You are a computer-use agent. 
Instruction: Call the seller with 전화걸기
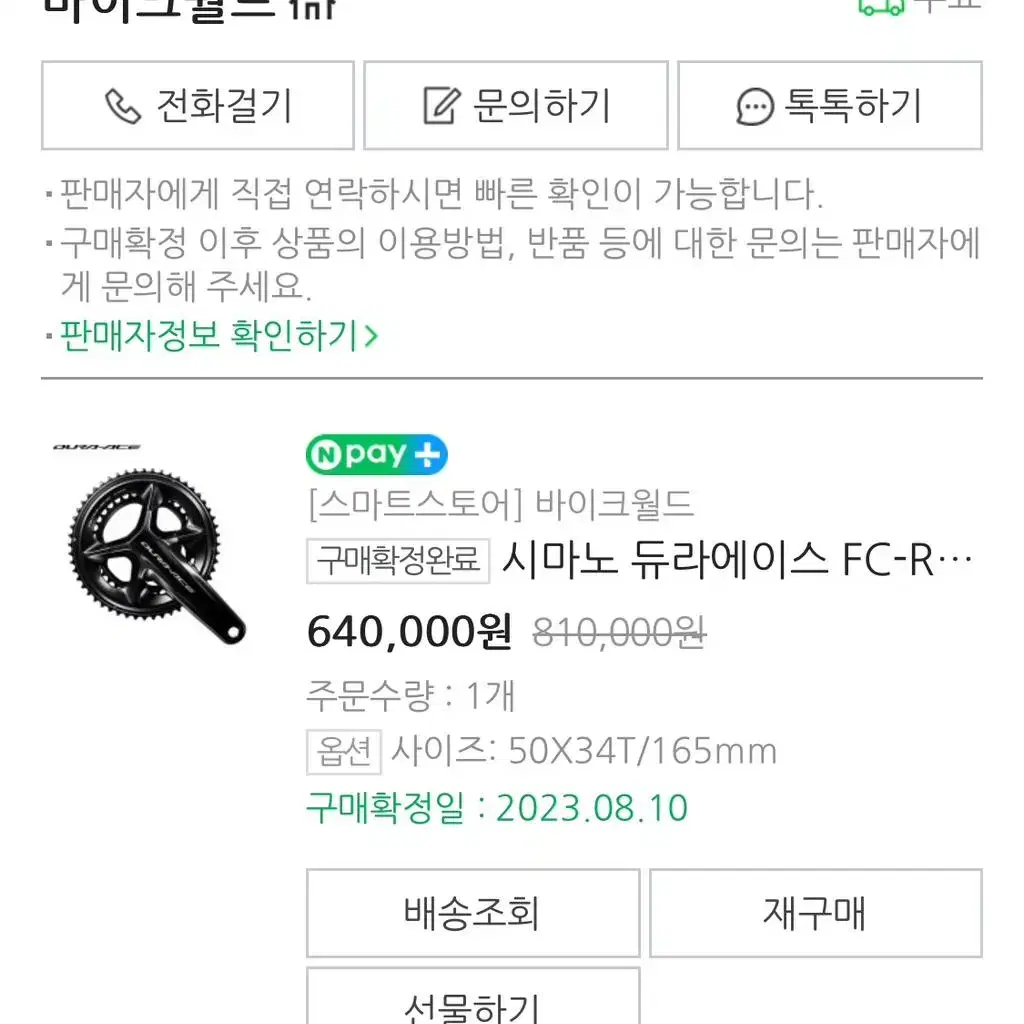tap(198, 105)
